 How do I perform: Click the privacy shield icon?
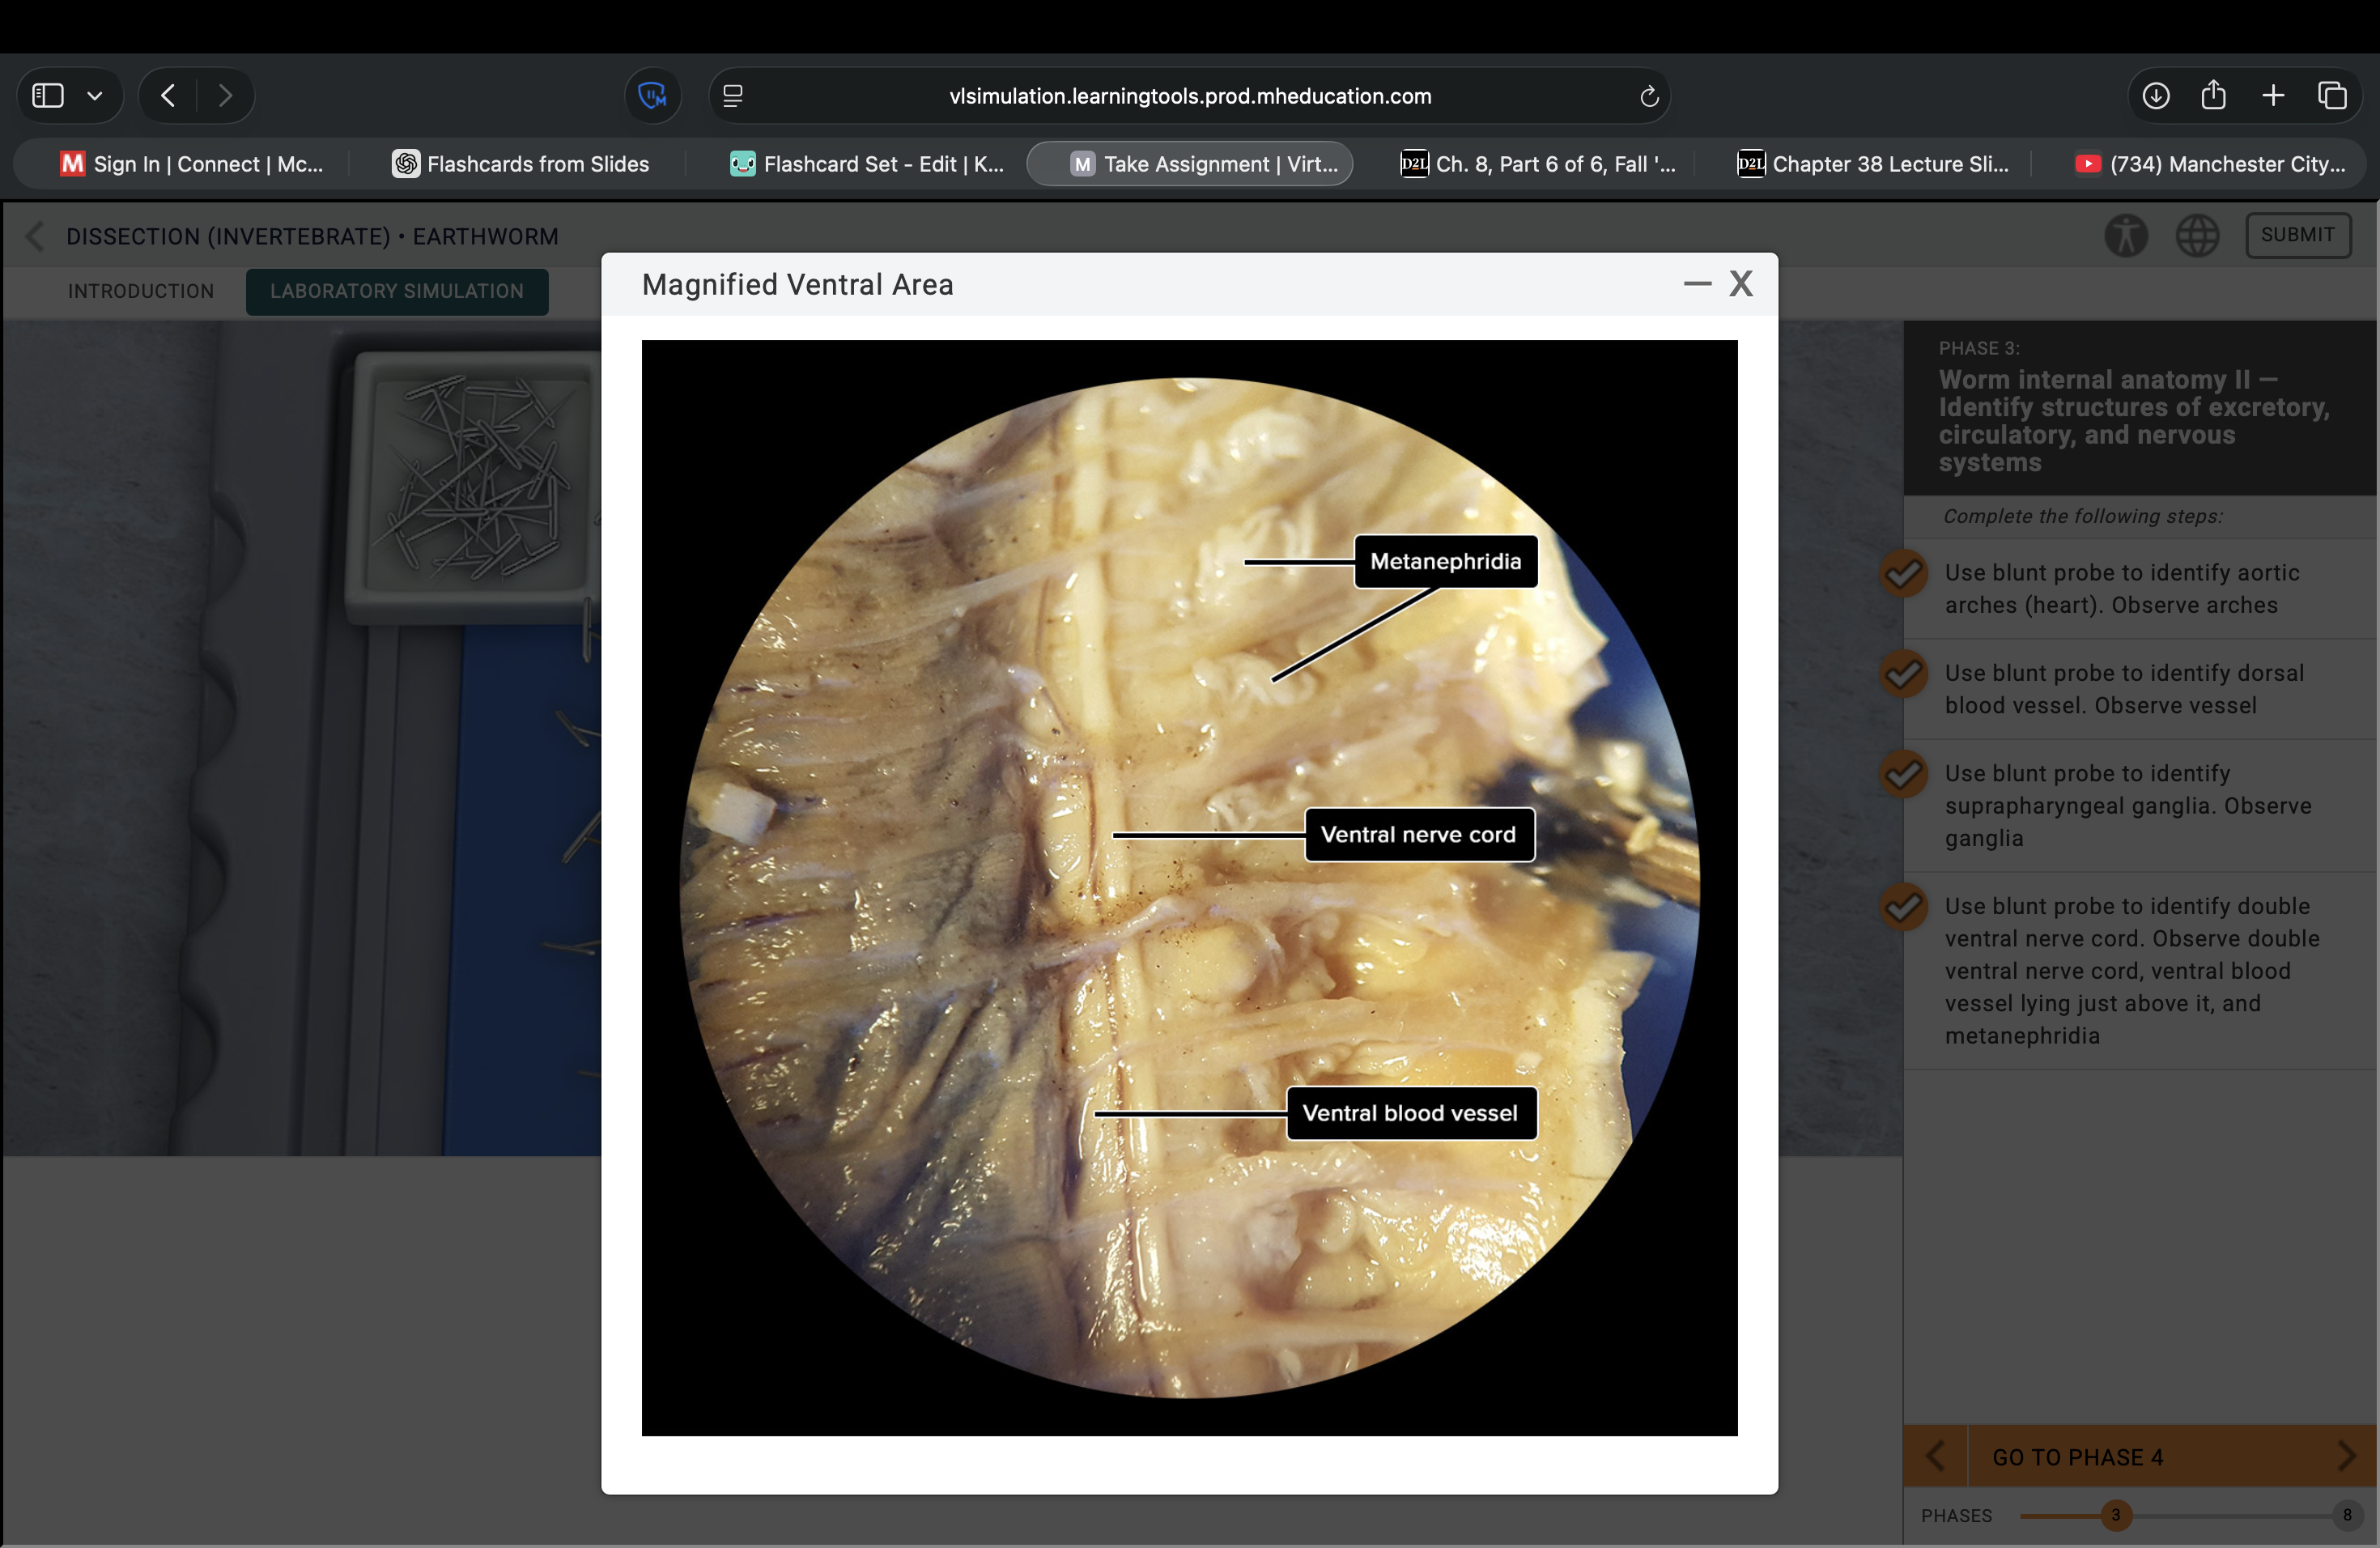click(x=652, y=96)
